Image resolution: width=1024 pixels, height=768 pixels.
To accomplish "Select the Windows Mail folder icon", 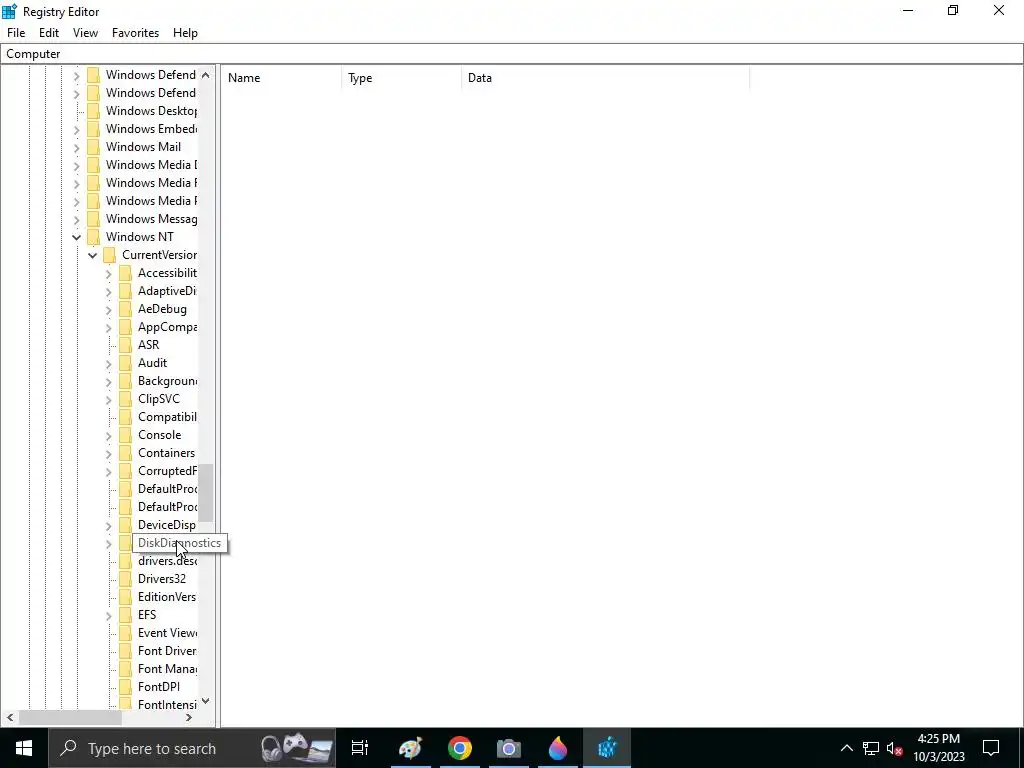I will pos(93,147).
